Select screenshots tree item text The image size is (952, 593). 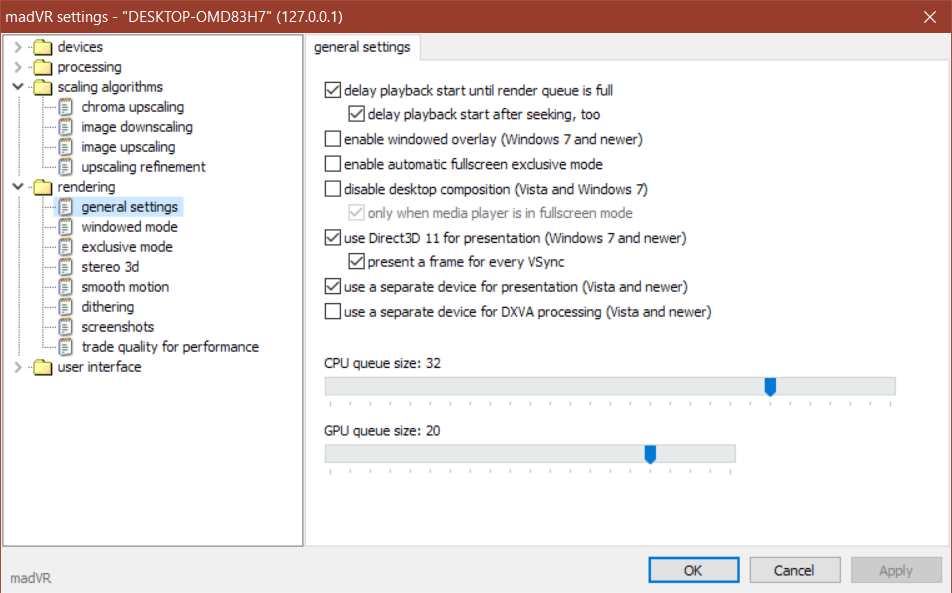[x=118, y=327]
